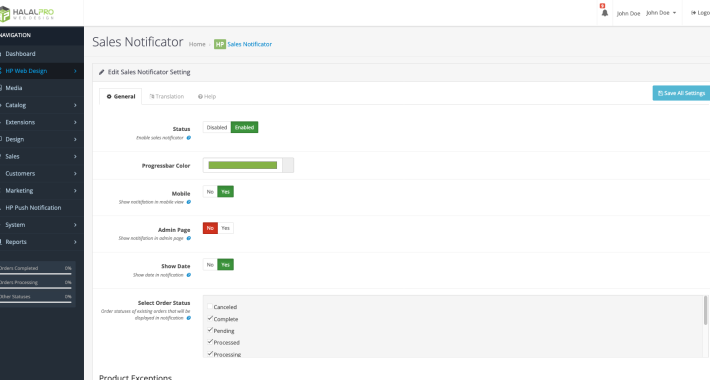Set Status to Disabled
The image size is (710, 380).
click(x=216, y=127)
